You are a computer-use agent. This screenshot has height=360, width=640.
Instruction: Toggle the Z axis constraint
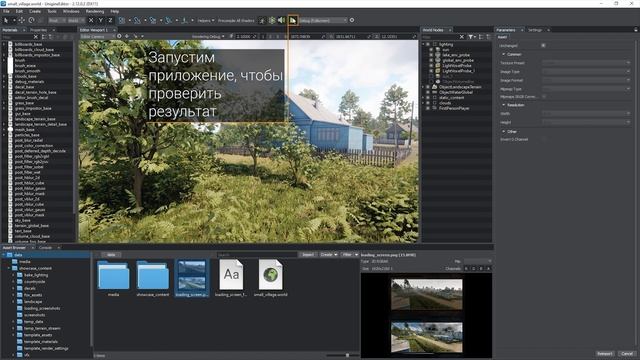pyautogui.click(x=110, y=20)
